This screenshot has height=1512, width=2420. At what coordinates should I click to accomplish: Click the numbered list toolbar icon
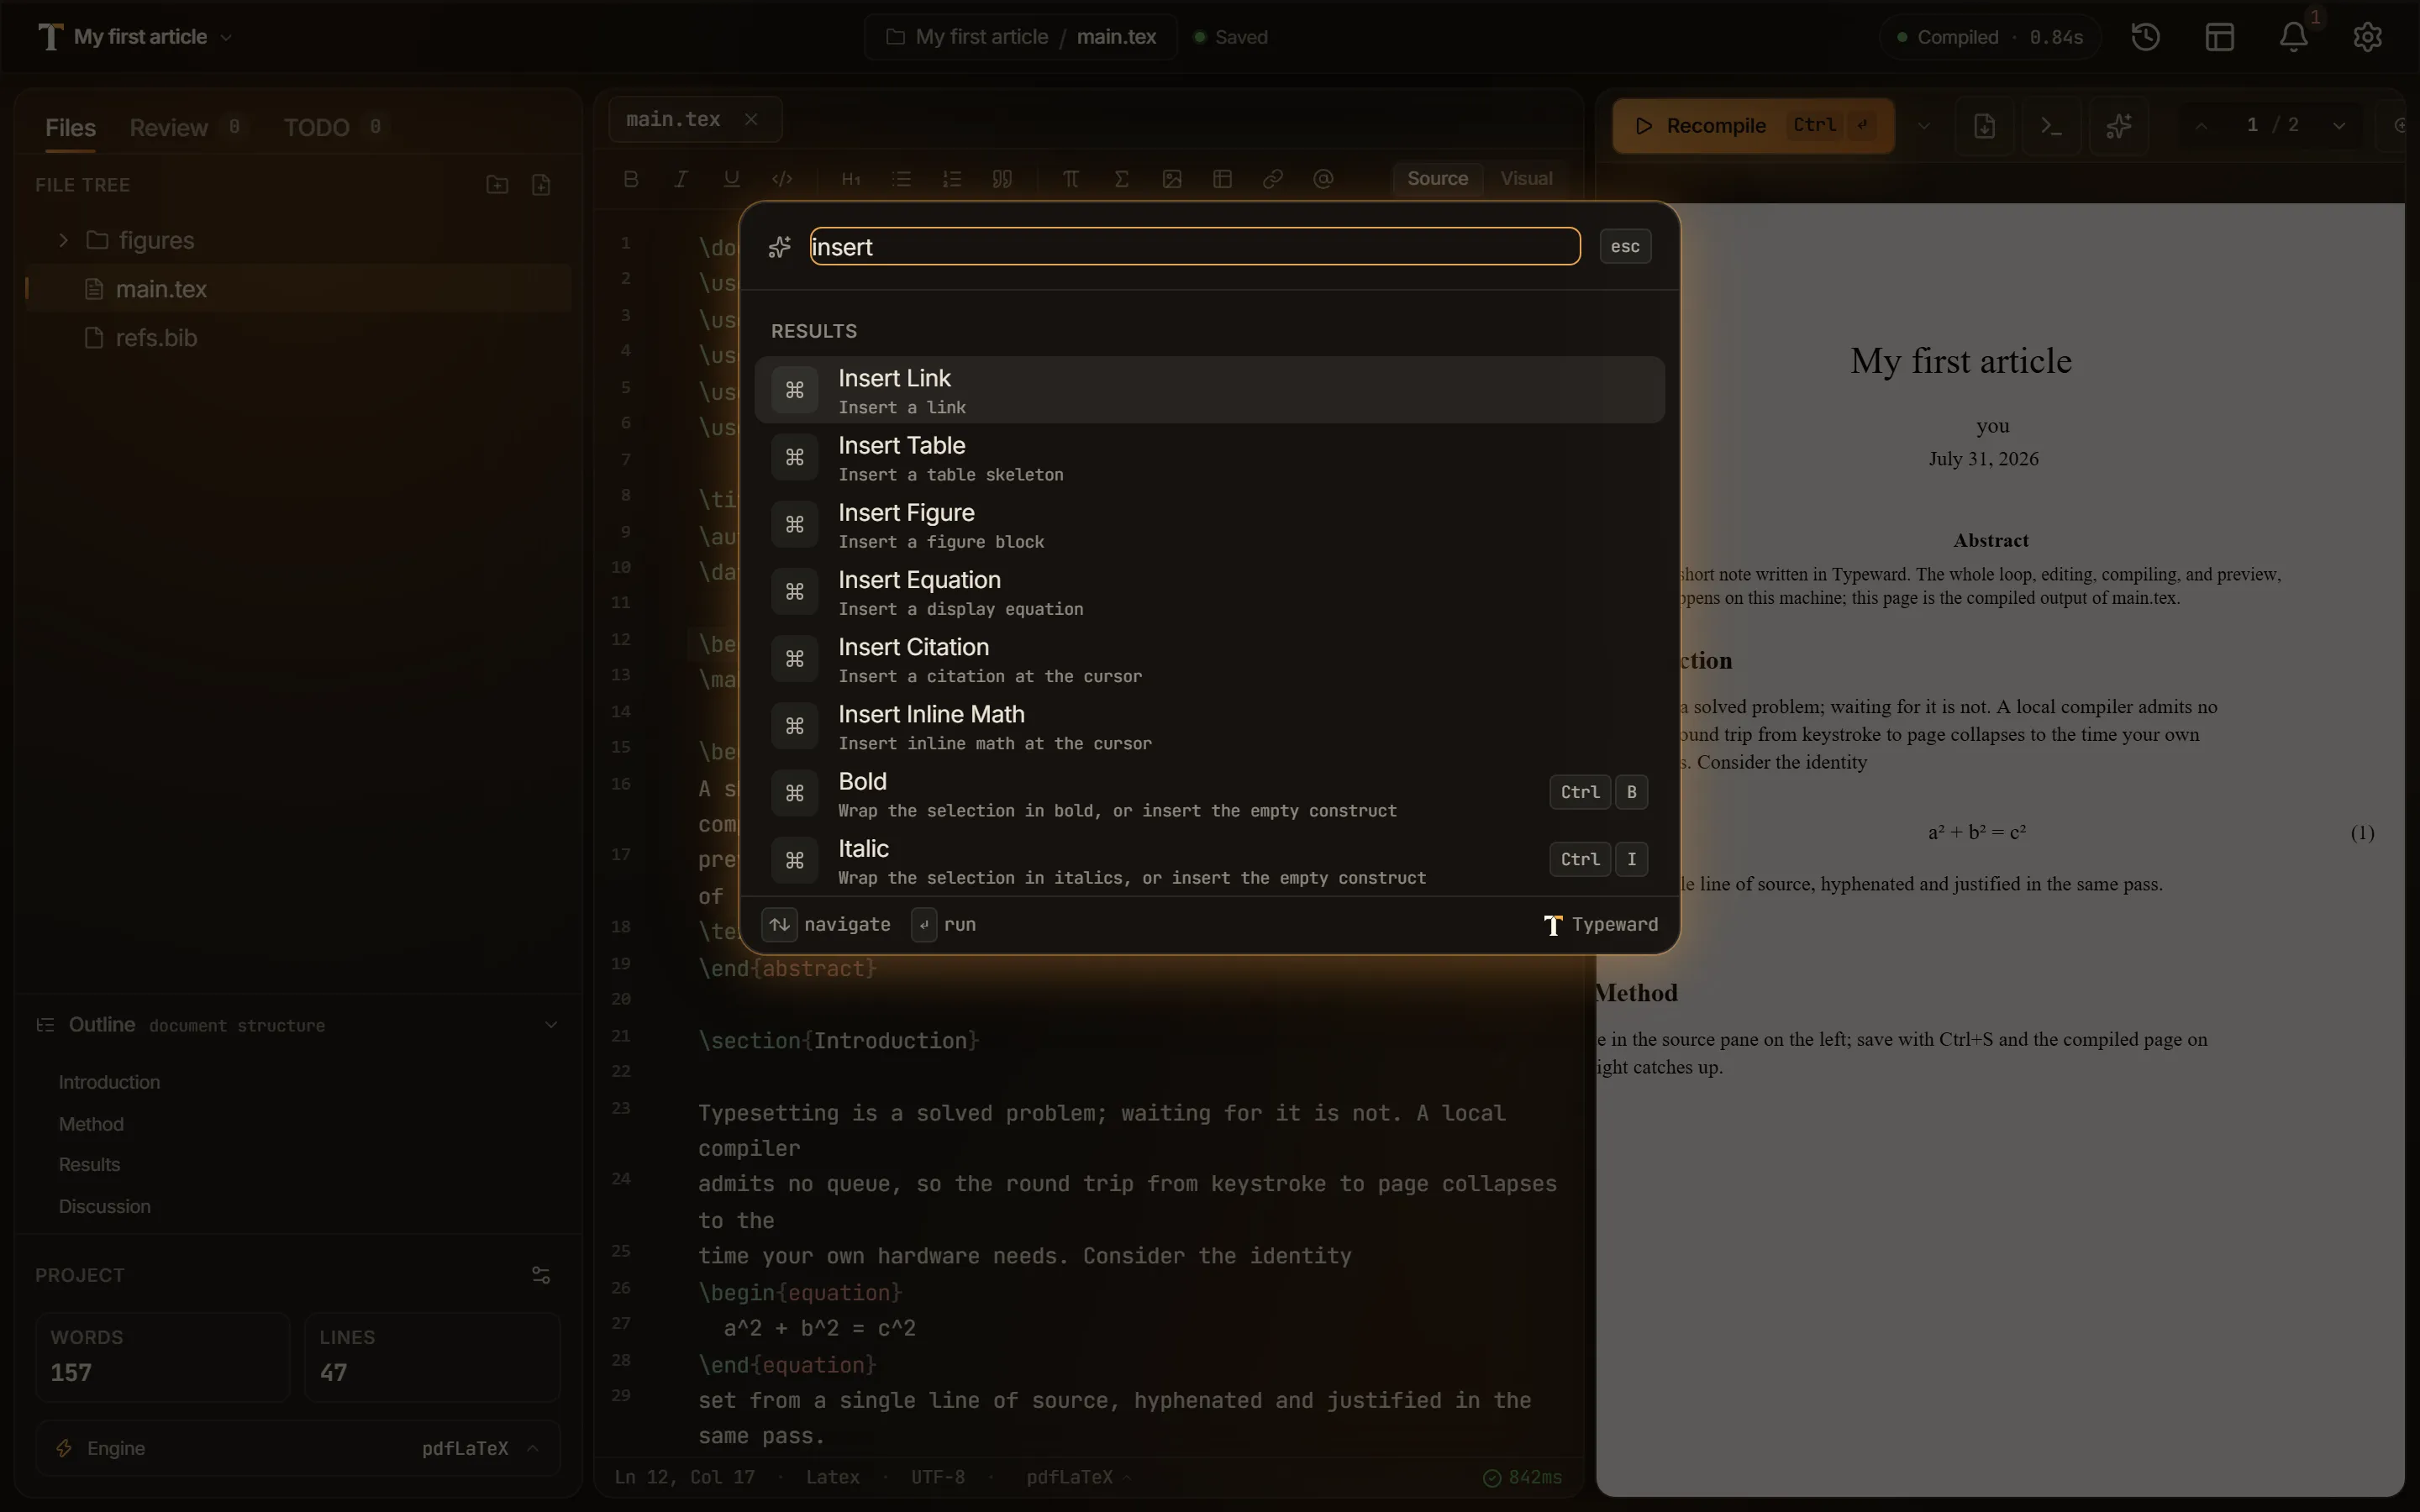pos(951,179)
